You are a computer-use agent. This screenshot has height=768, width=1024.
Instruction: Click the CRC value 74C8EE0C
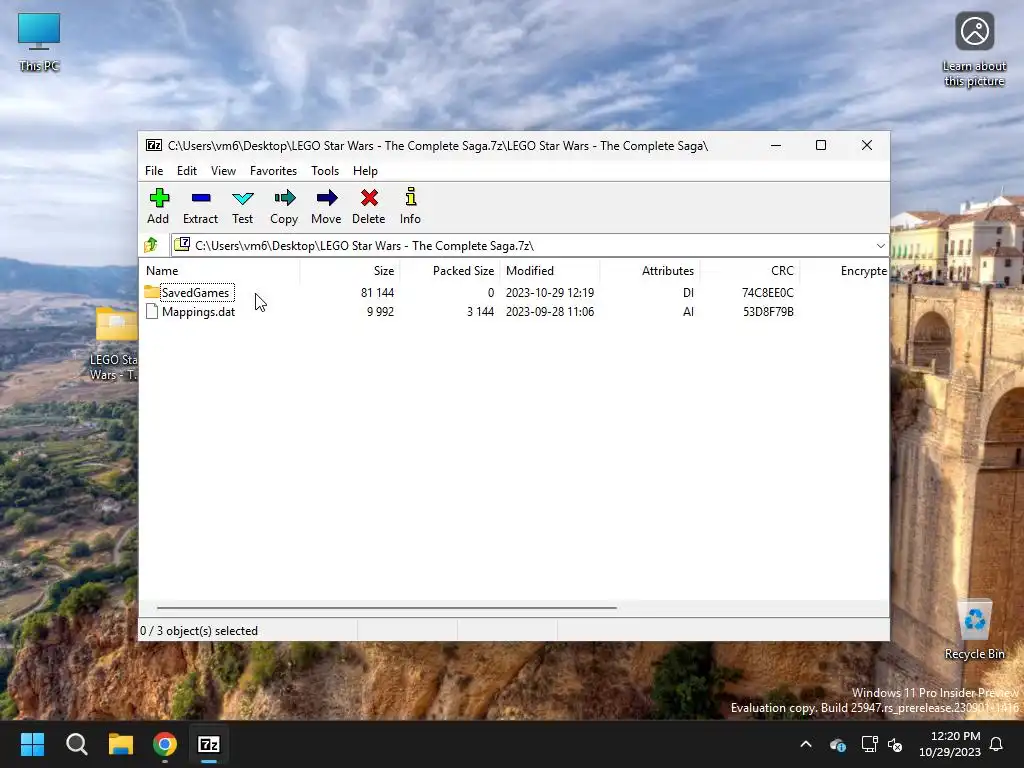click(767, 293)
